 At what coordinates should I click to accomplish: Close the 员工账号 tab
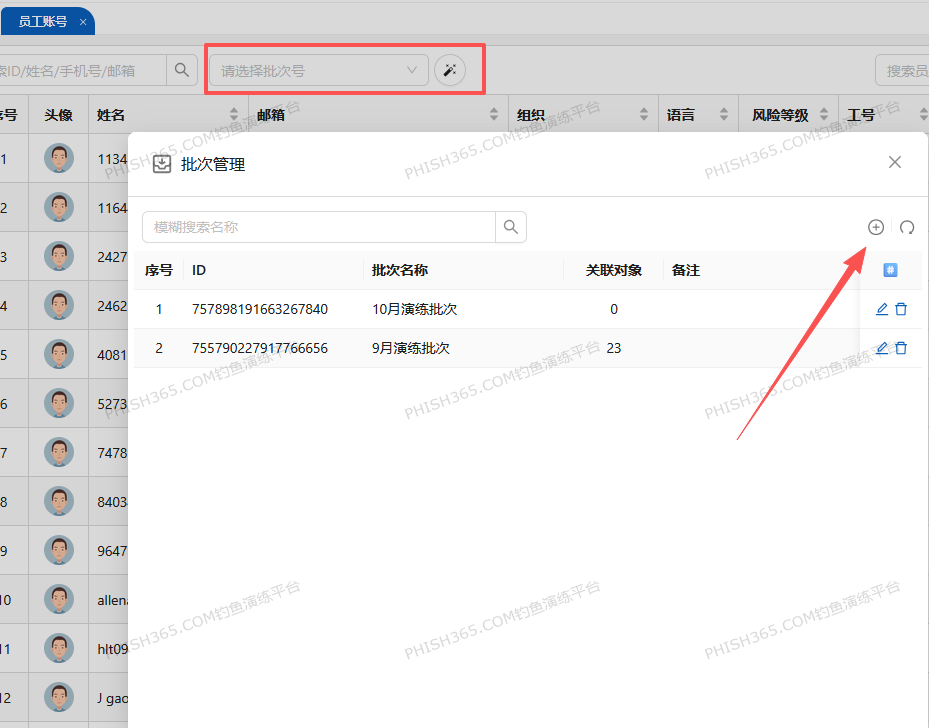tap(83, 21)
